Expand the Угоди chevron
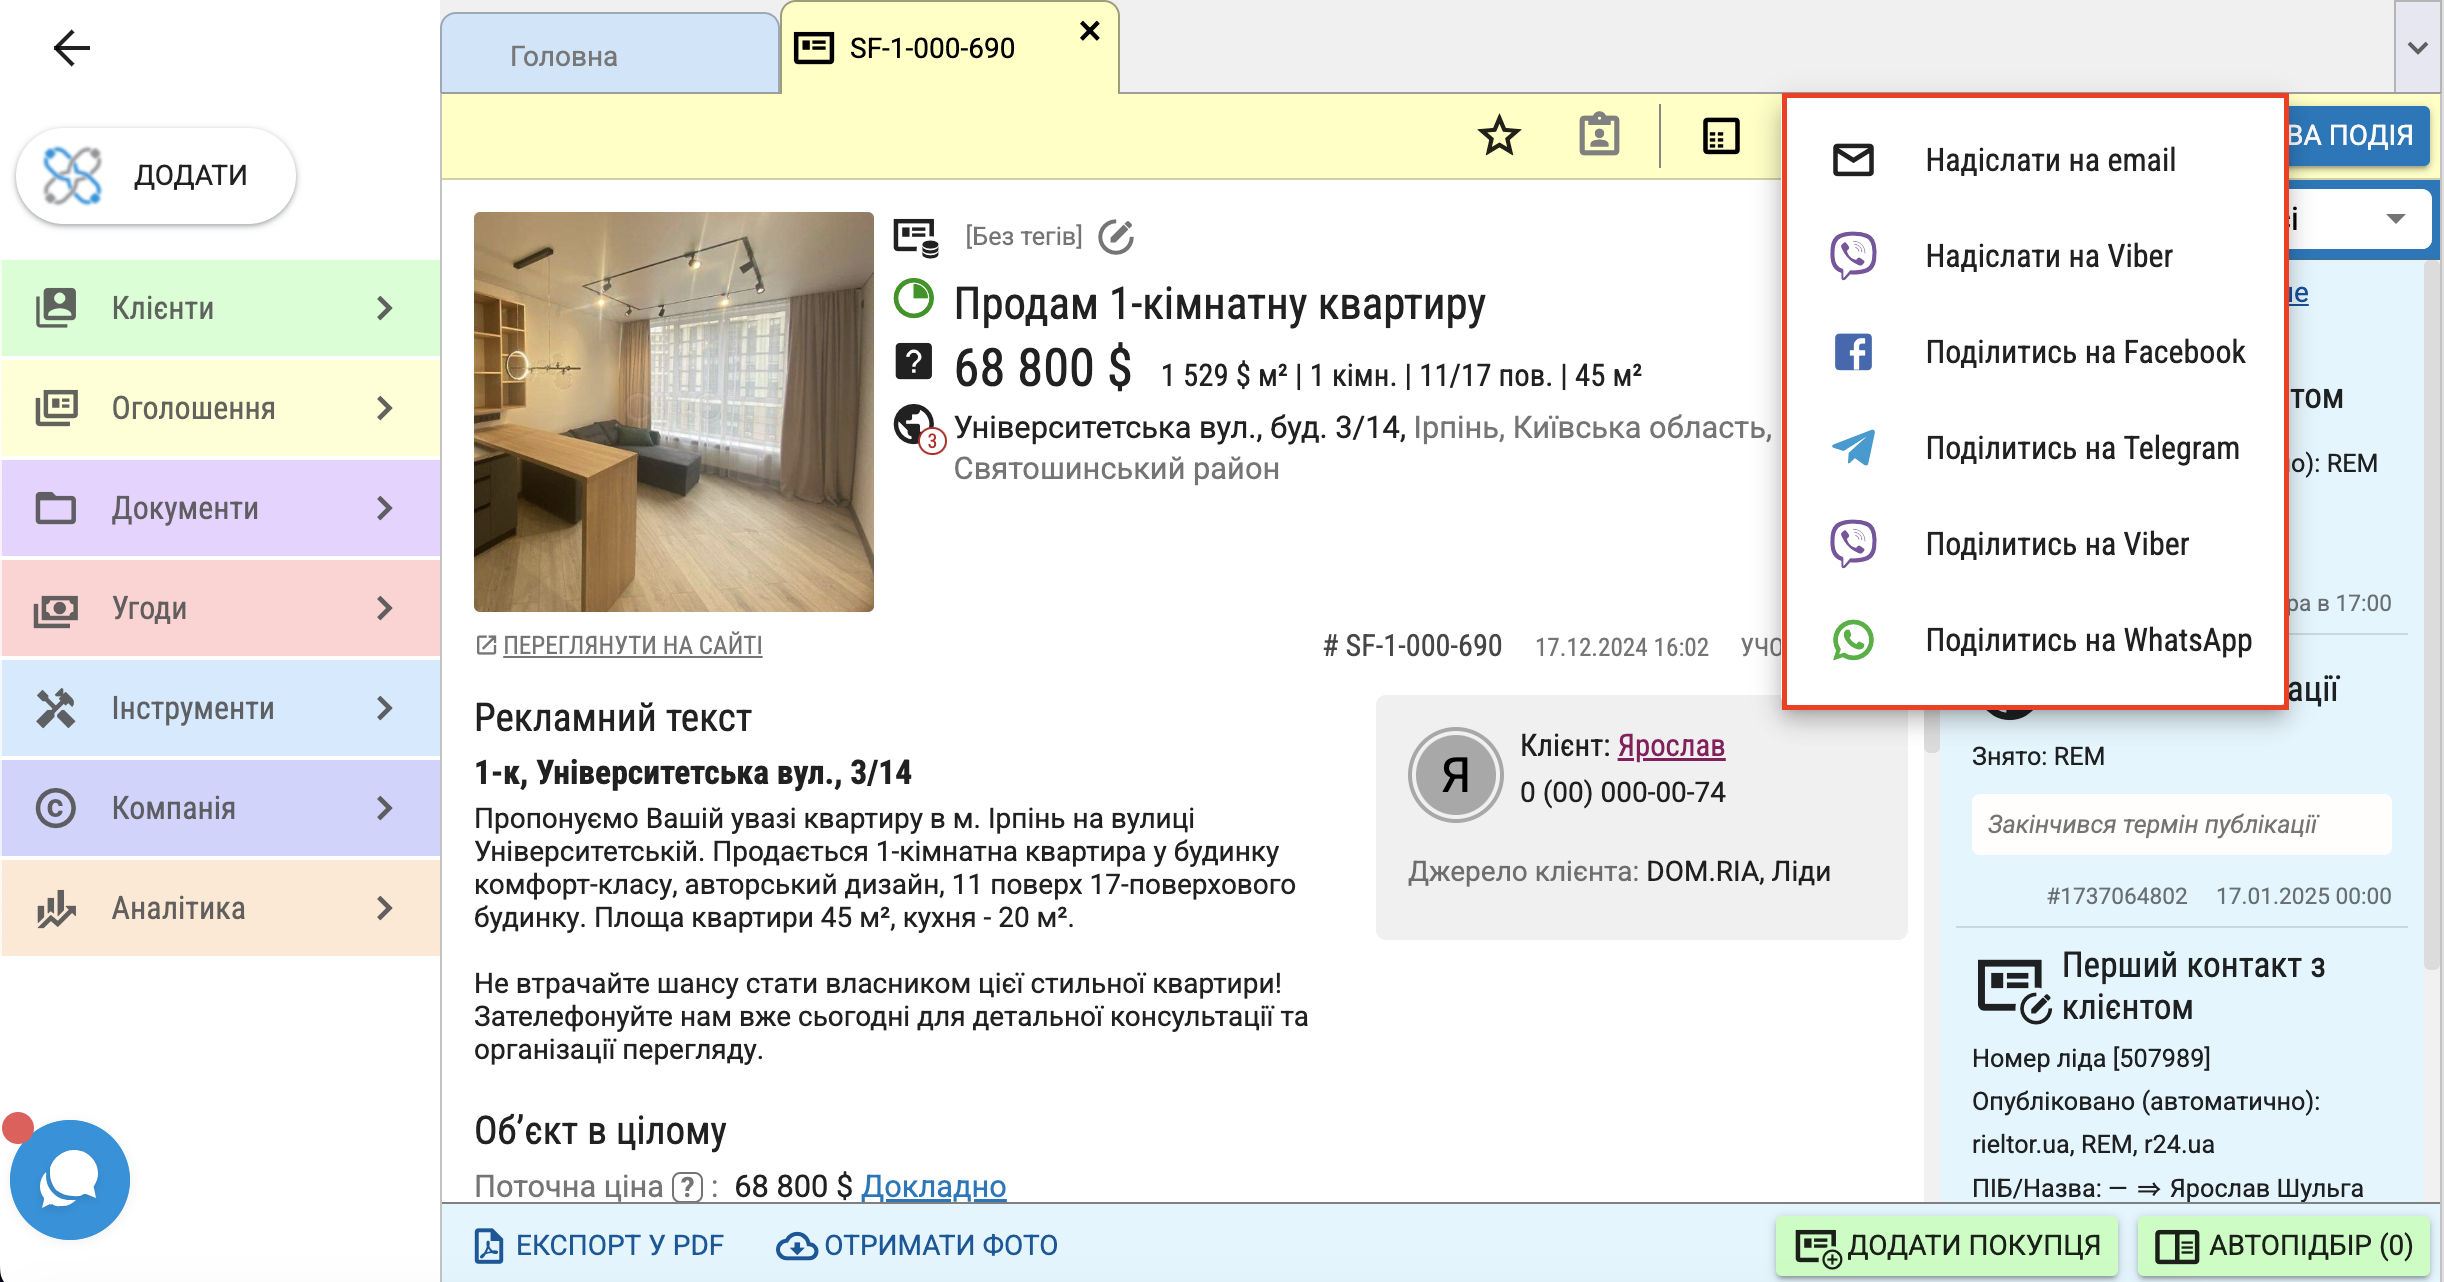 [385, 608]
